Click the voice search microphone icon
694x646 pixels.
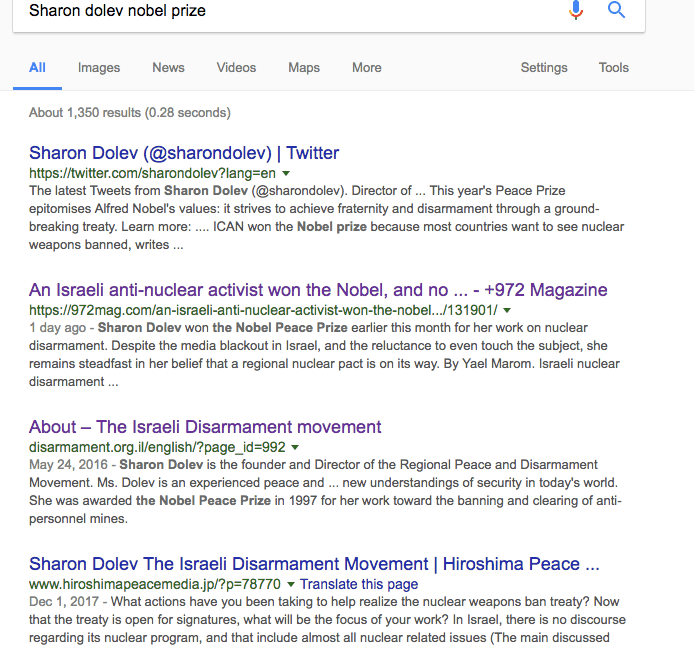point(576,11)
